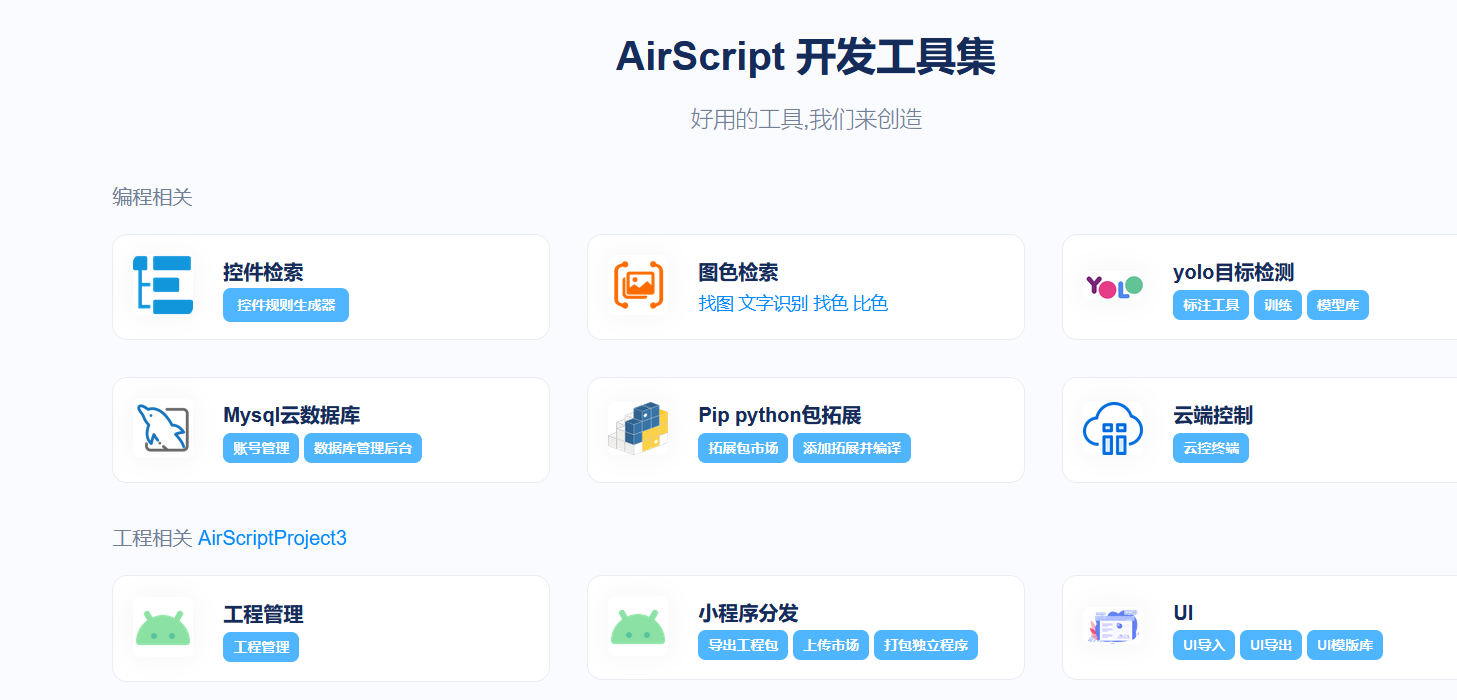
Task: Click the 上传市场 button
Action: click(x=831, y=645)
